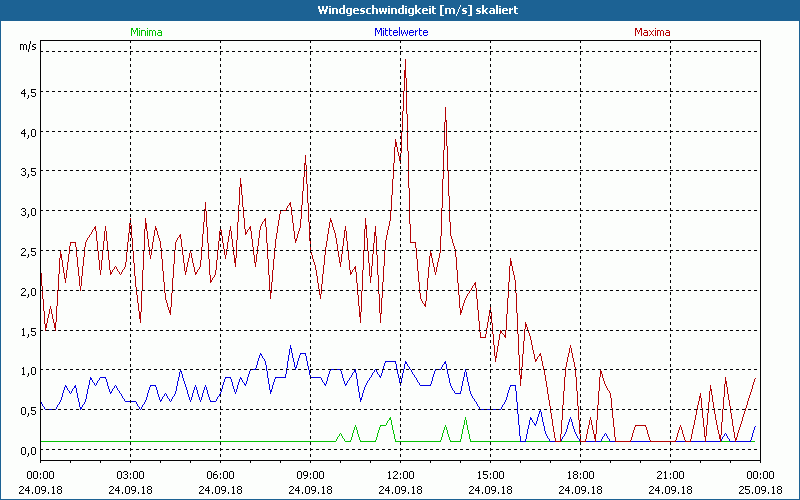Screen dimensions: 800x500
Task: Click the 3,0 y-axis value label
Action: click(28, 211)
